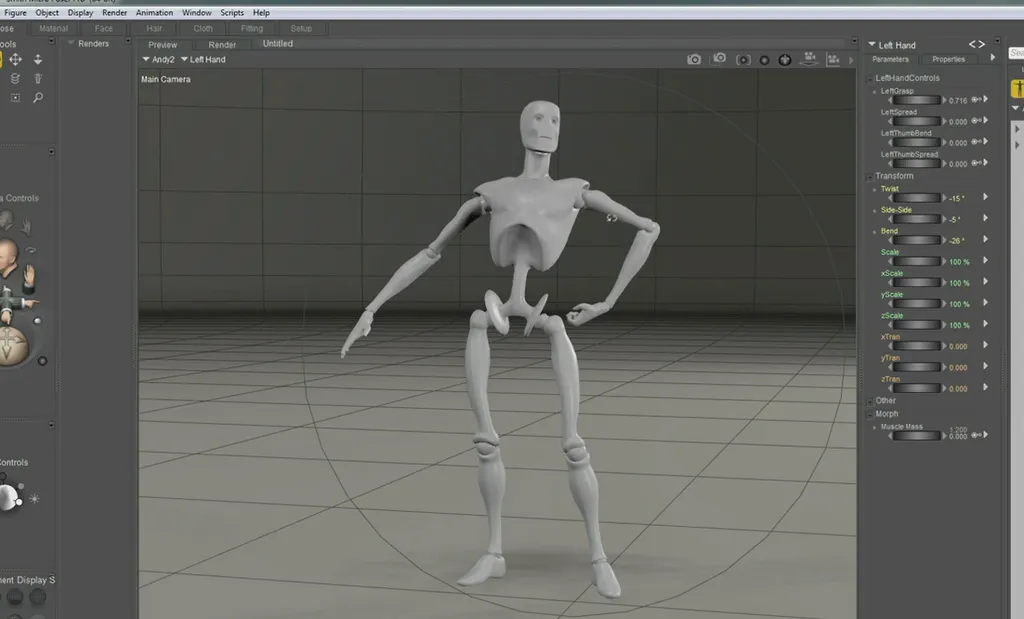Click the LeftGrasp dial slider
Screen dimensions: 1024x619
tap(917, 101)
